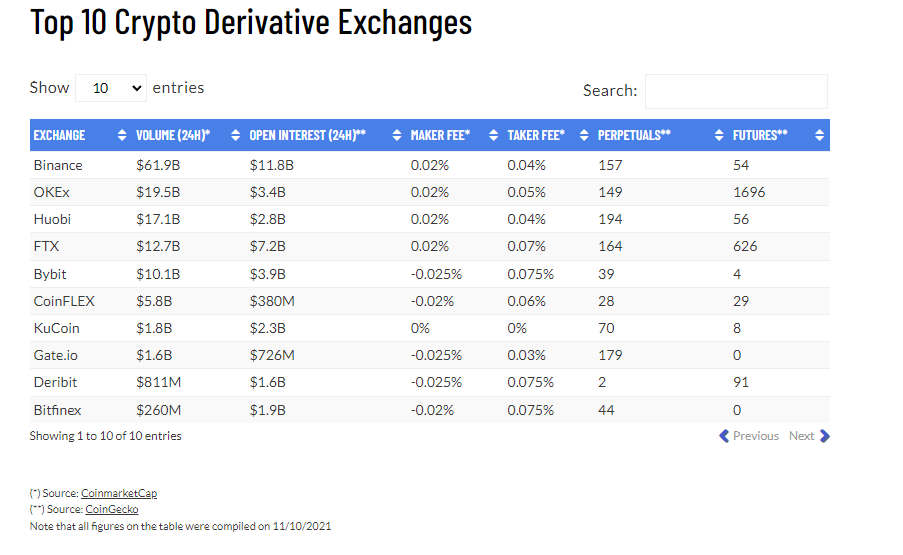This screenshot has height=555, width=903.
Task: Sort by Exchange column sort arrows
Action: pyautogui.click(x=122, y=136)
